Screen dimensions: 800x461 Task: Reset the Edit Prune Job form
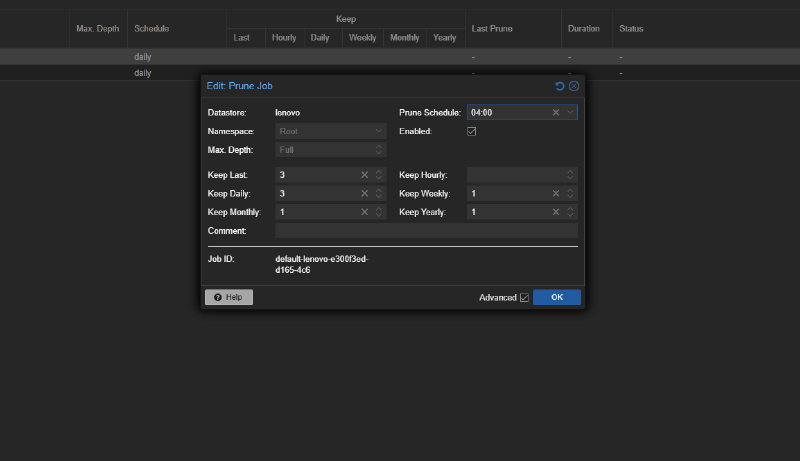[x=560, y=86]
